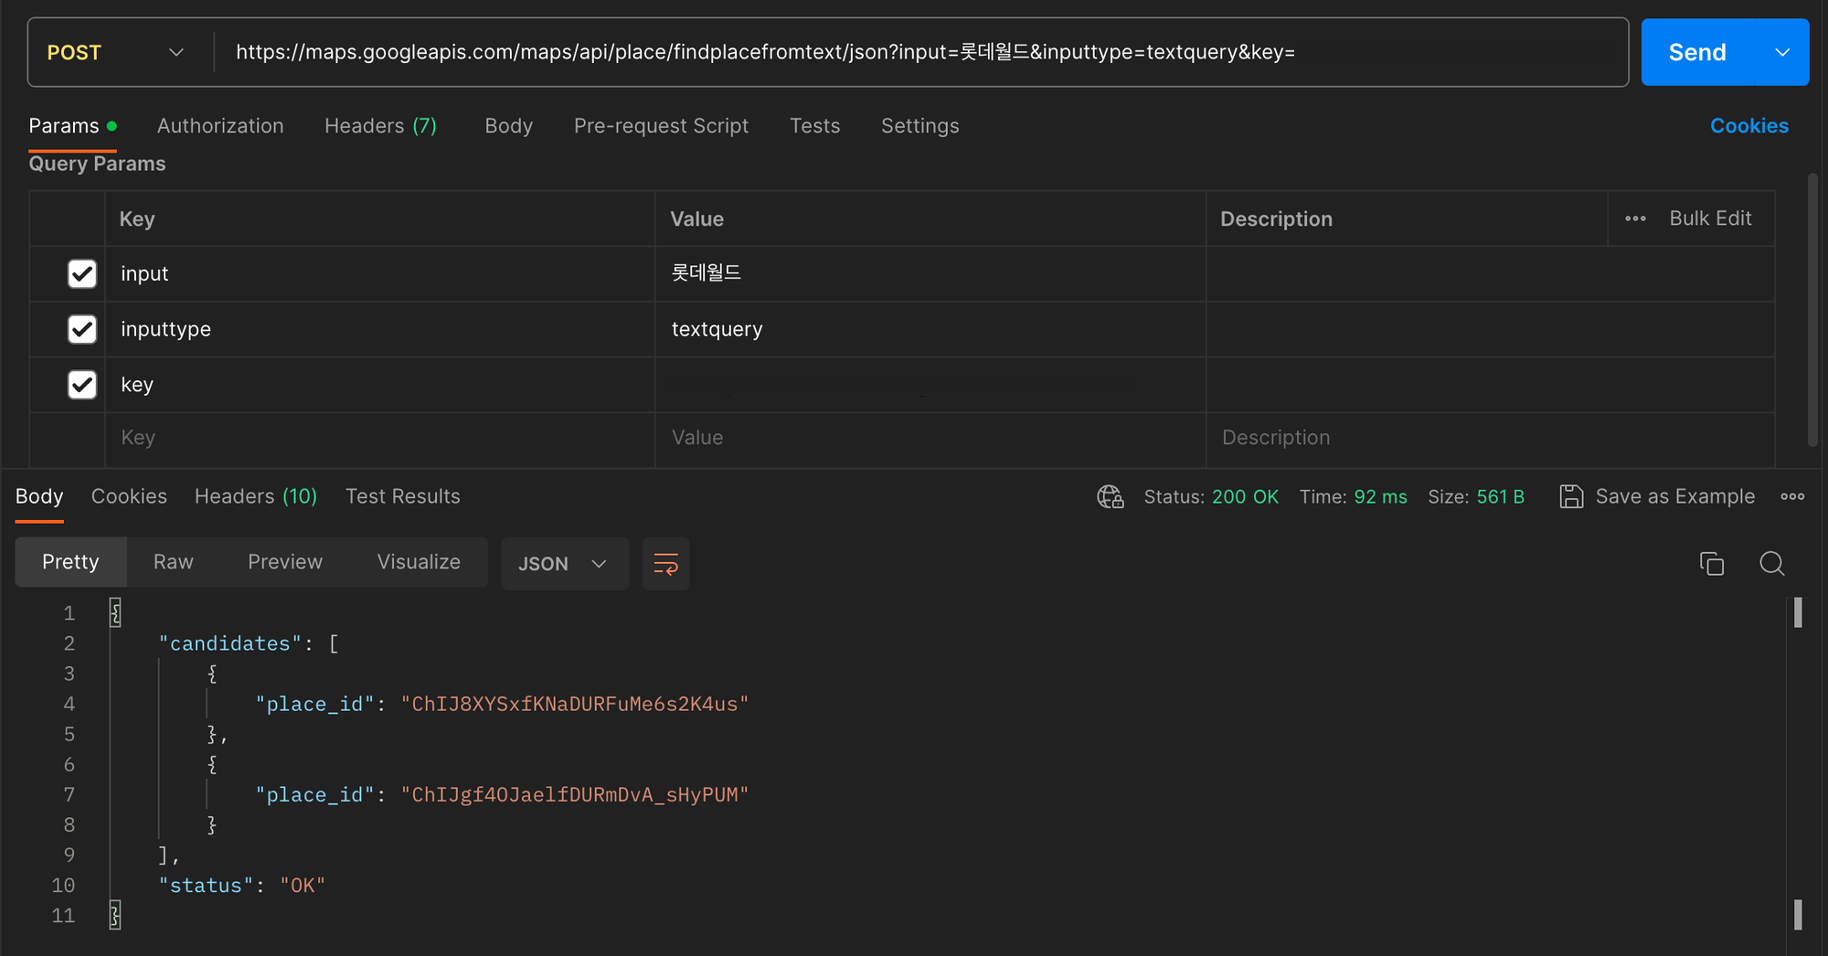
Task: Expand the Send button dropdown arrow
Action: [x=1782, y=52]
